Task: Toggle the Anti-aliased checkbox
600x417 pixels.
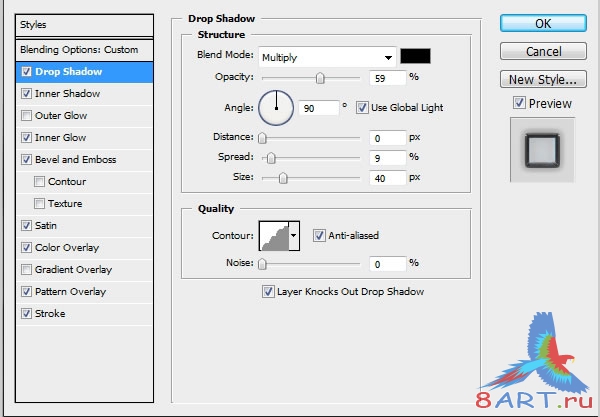Action: (x=319, y=235)
